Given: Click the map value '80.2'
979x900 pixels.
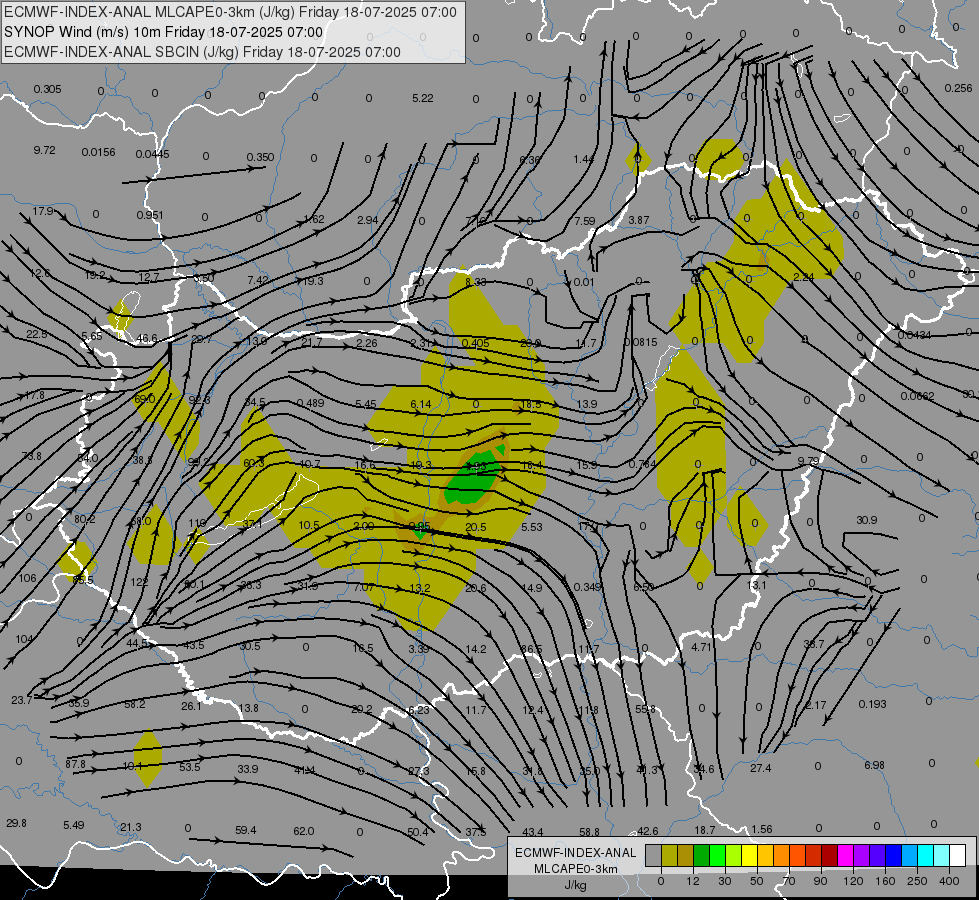Looking at the screenshot, I should (x=84, y=519).
